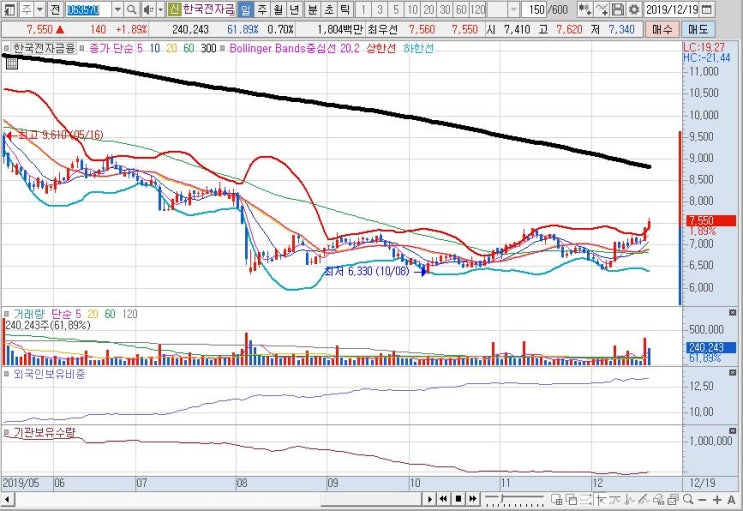This screenshot has height=511, width=743.
Task: Close the foreign ownership panel corner button
Action: click(733, 373)
